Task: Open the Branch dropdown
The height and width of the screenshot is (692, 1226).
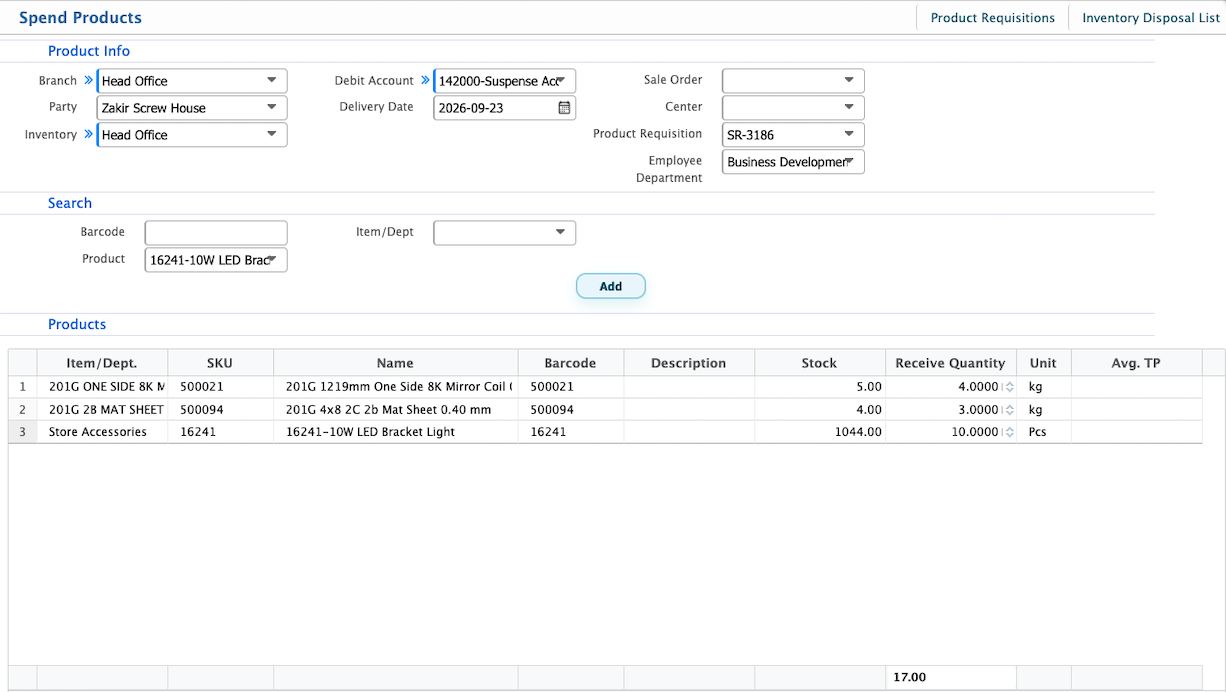Action: point(192,81)
